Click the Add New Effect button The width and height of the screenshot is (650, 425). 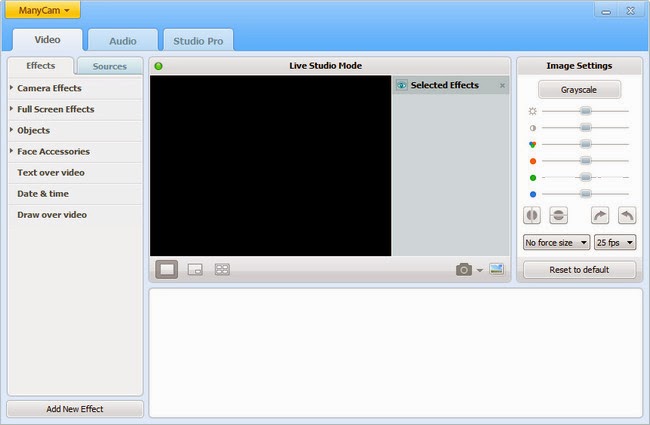click(75, 409)
